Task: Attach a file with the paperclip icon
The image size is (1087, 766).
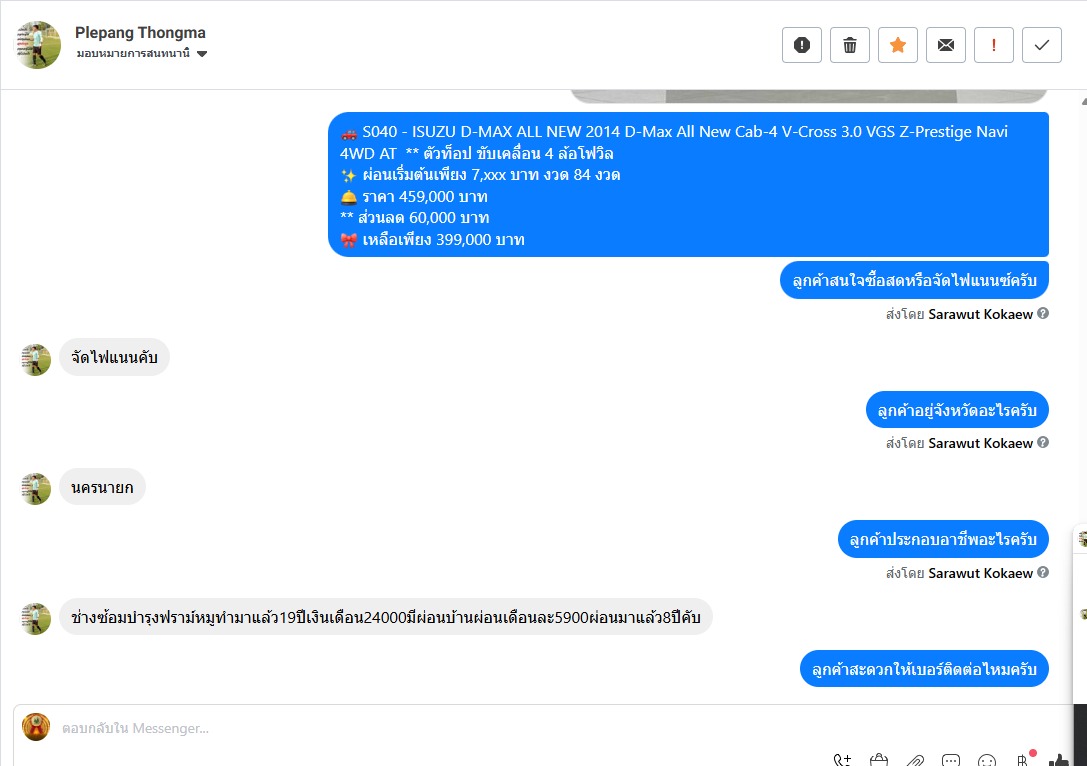Action: pyautogui.click(x=914, y=760)
